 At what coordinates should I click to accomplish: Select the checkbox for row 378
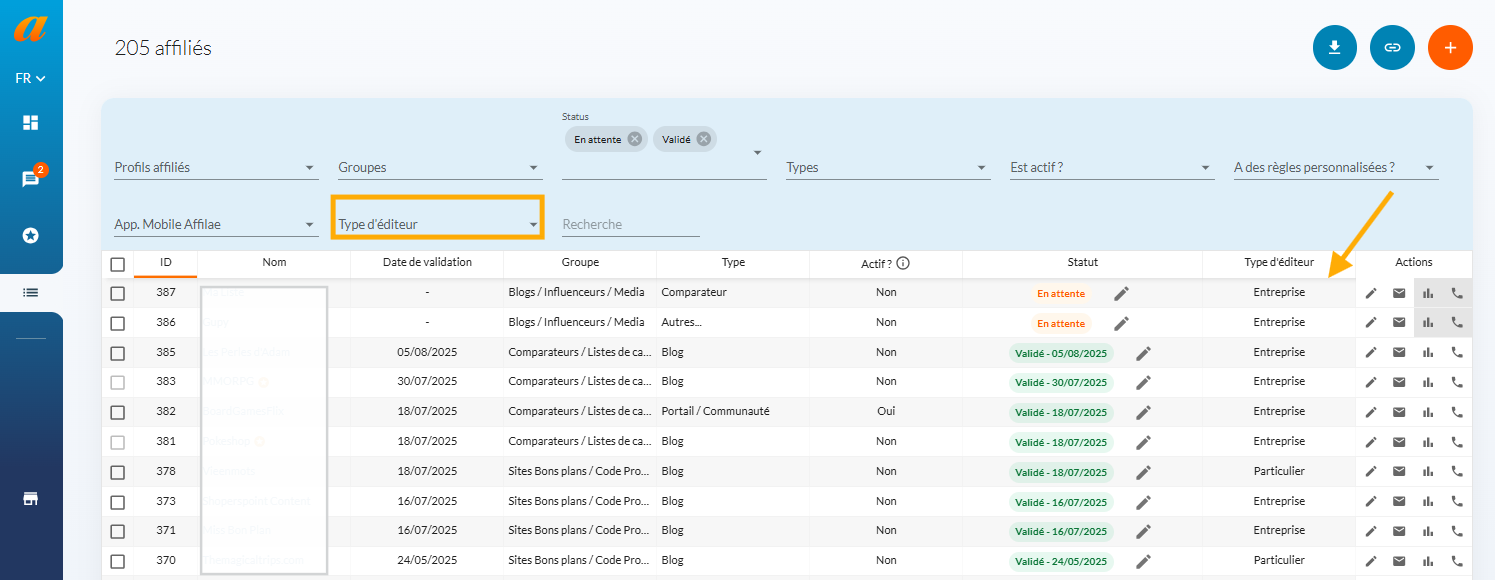(x=118, y=472)
